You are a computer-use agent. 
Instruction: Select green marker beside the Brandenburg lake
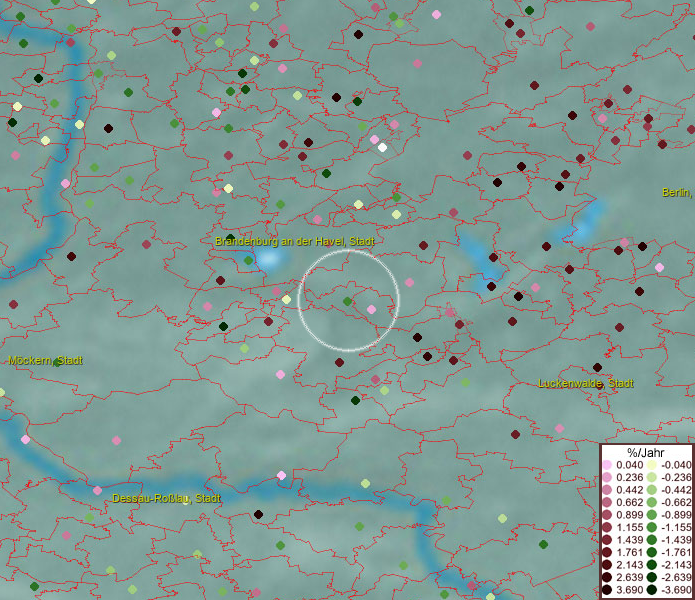coord(249,260)
